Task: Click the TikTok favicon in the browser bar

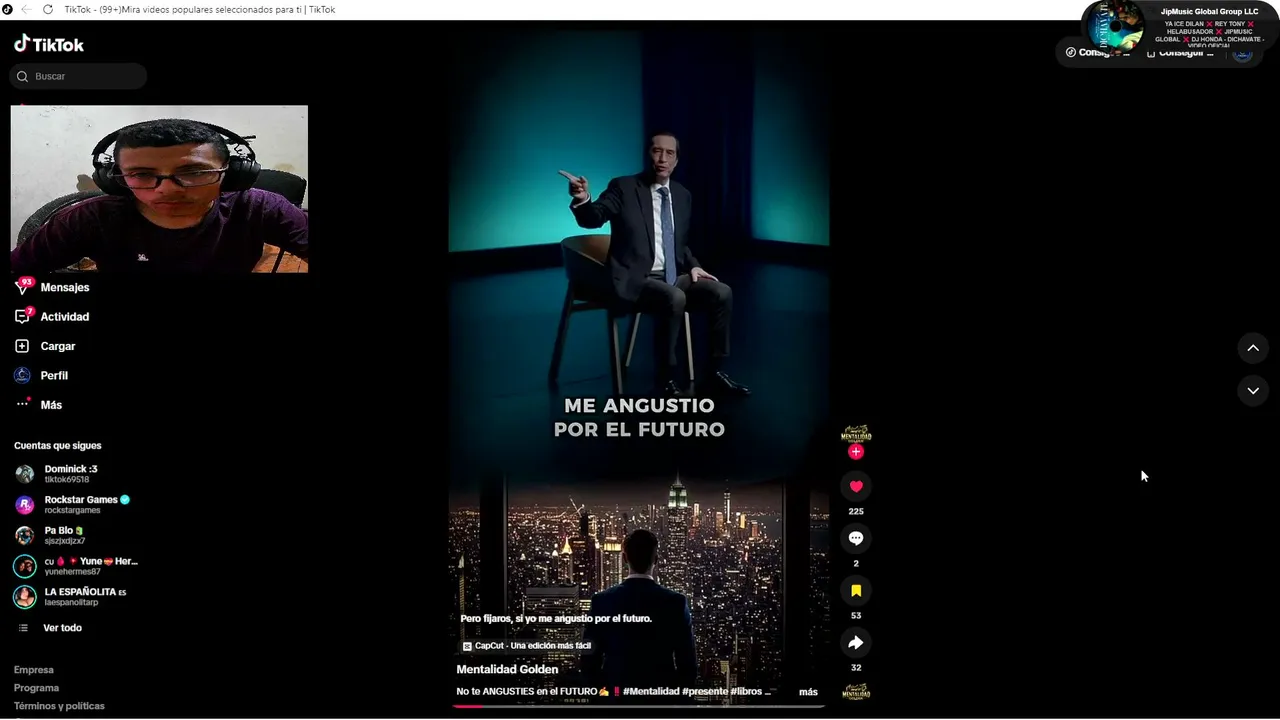Action: [7, 9]
